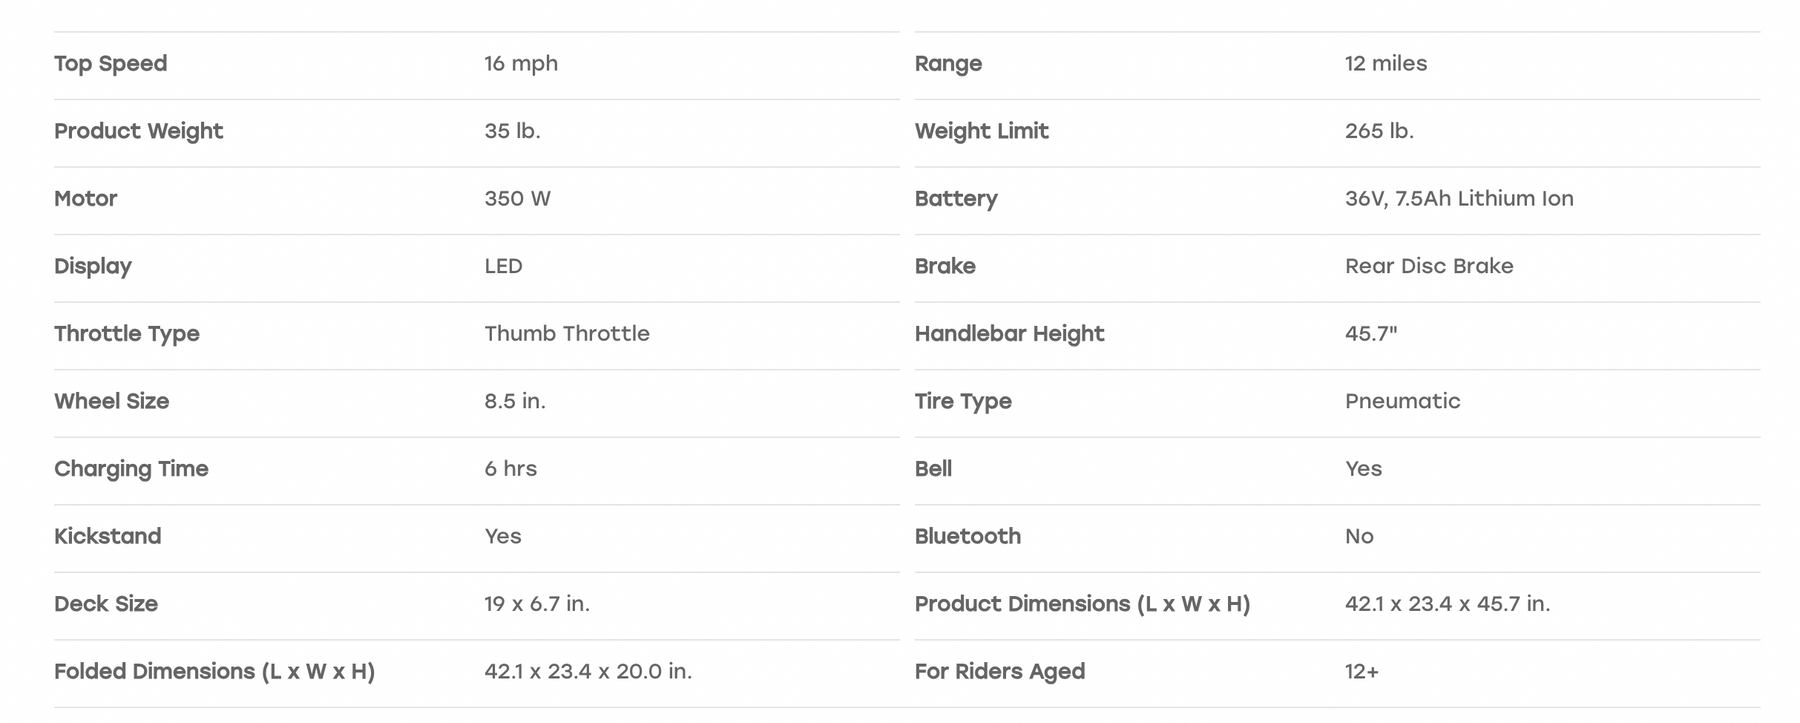
Task: Click the 12 miles range value
Action: point(1386,63)
